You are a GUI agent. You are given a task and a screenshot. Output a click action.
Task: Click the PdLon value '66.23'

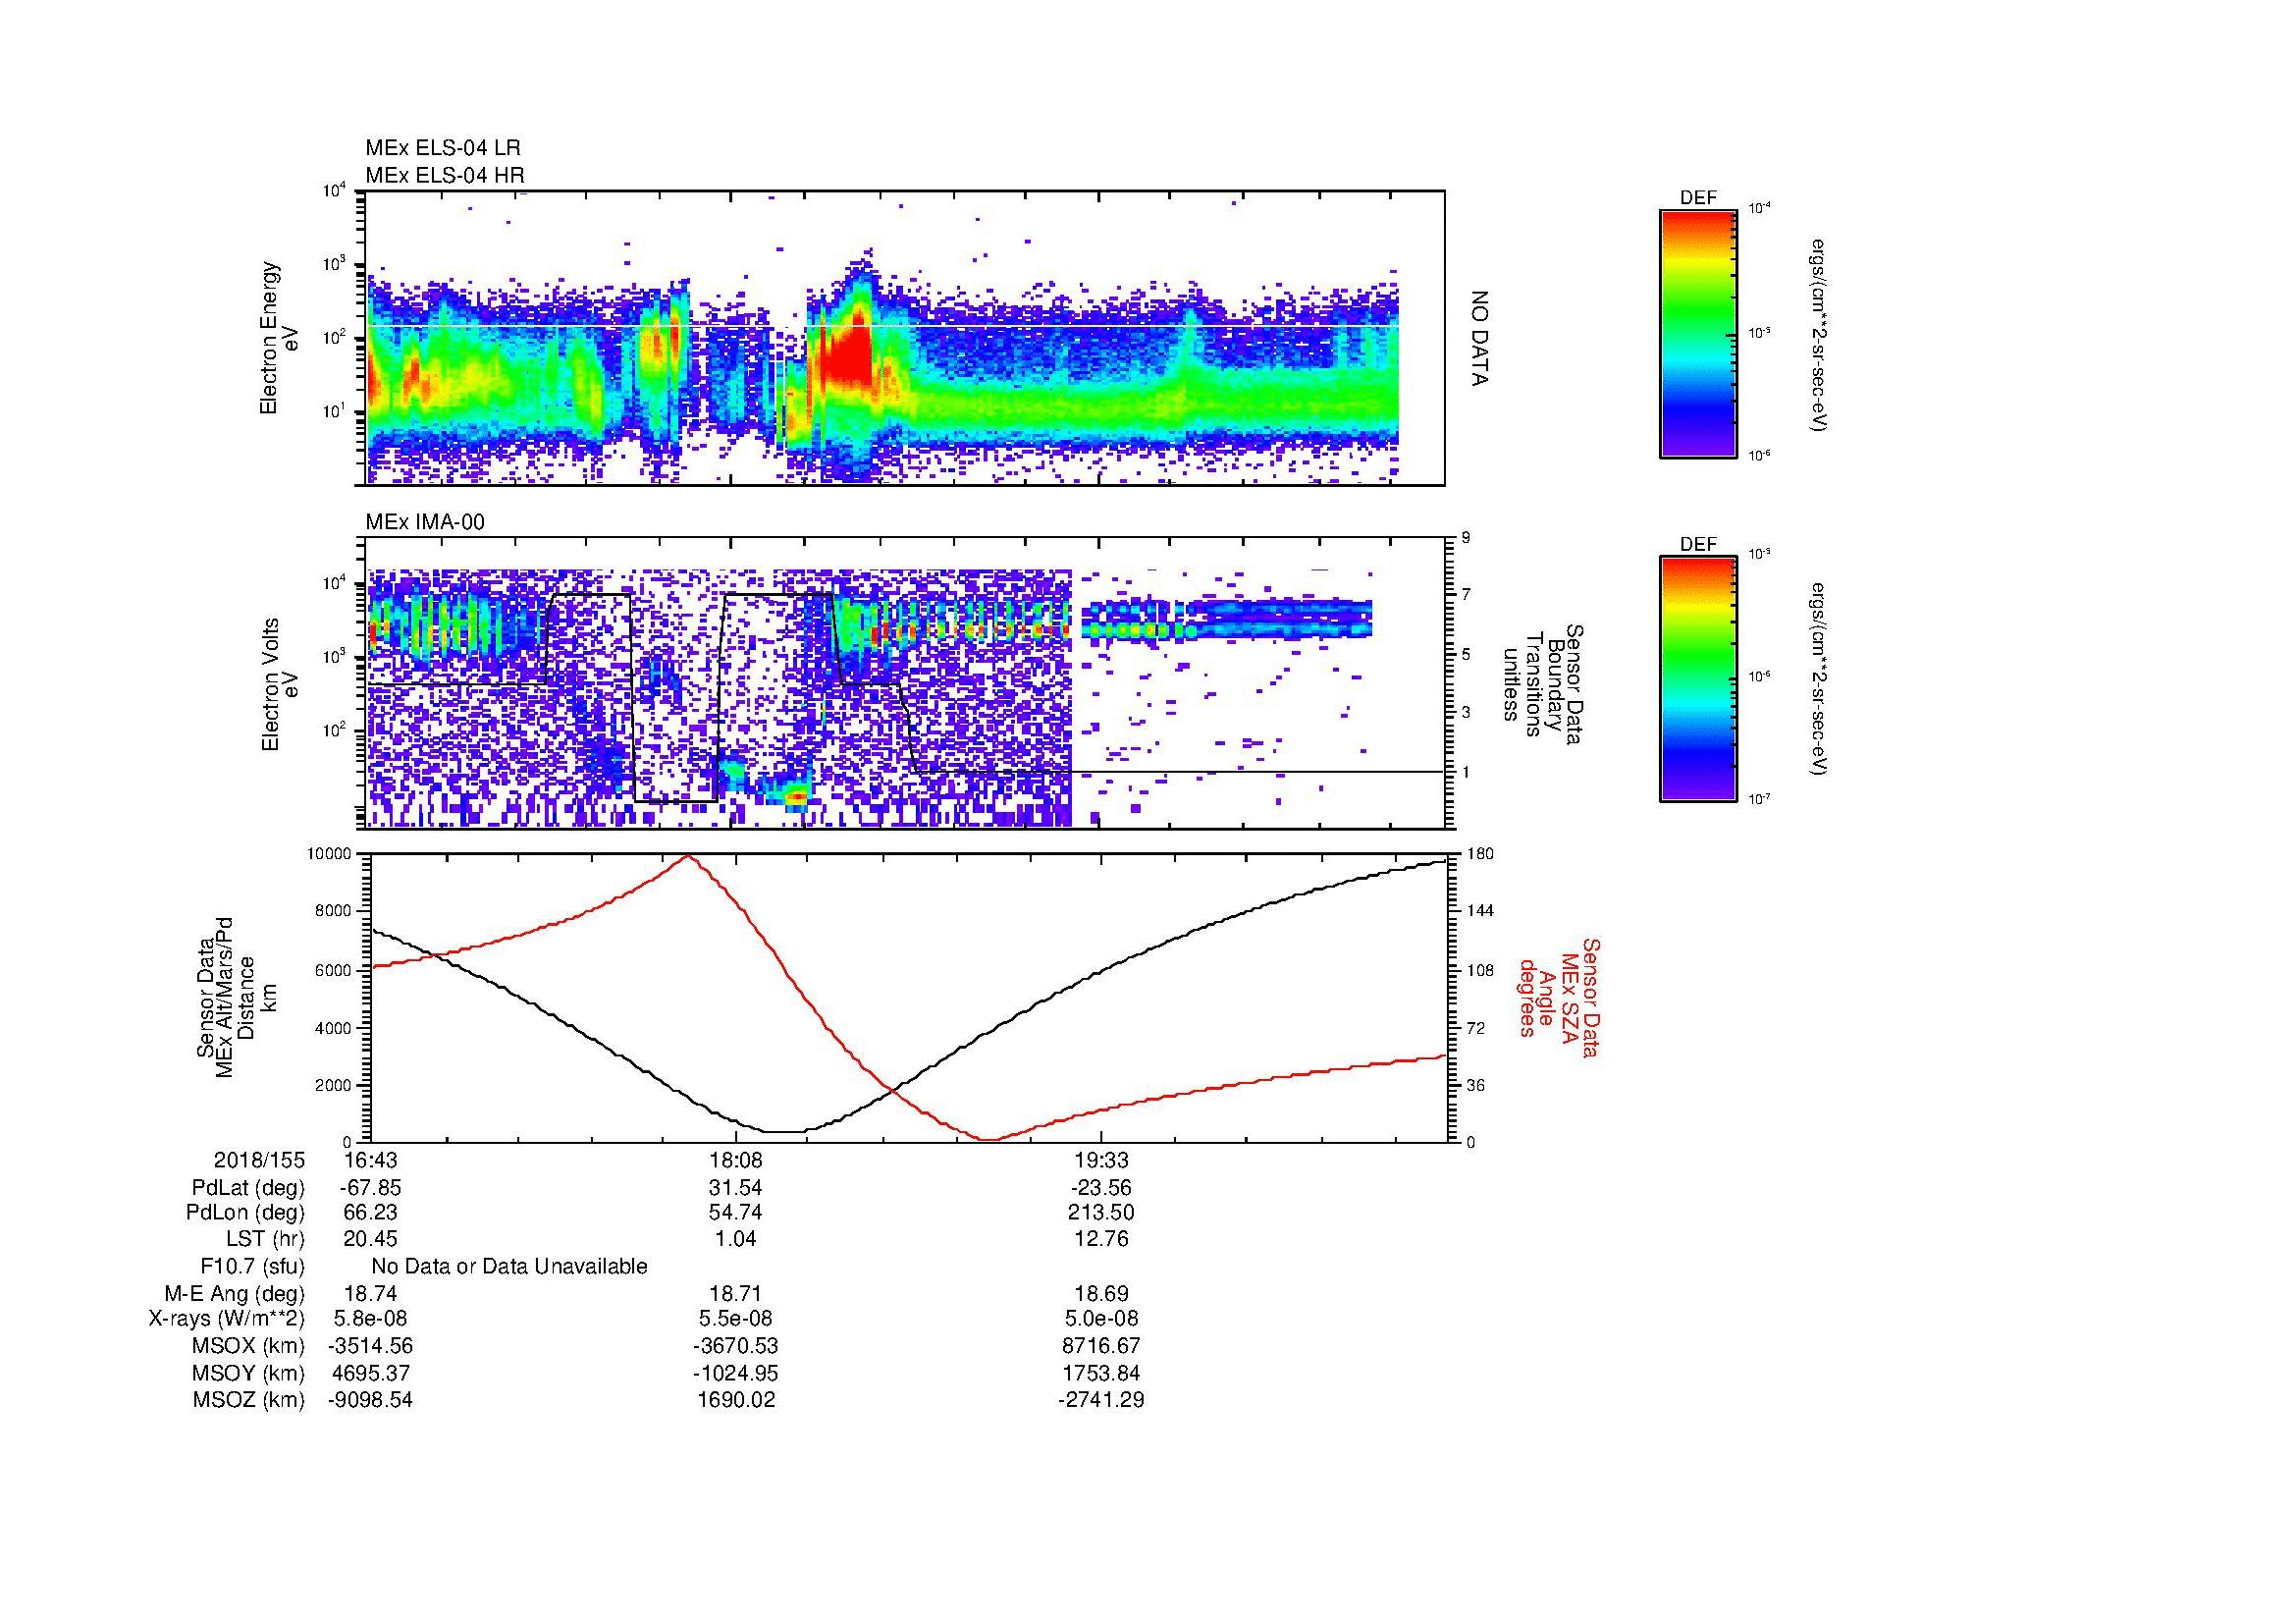371,1213
